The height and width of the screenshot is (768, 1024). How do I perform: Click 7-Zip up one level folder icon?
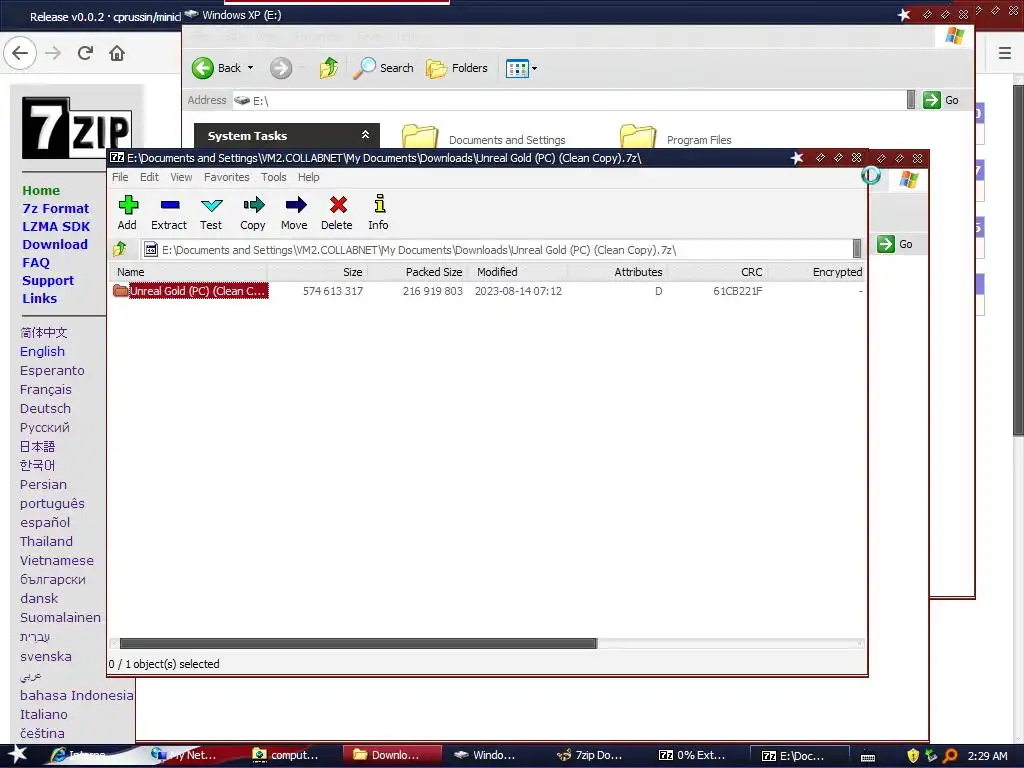coord(120,249)
